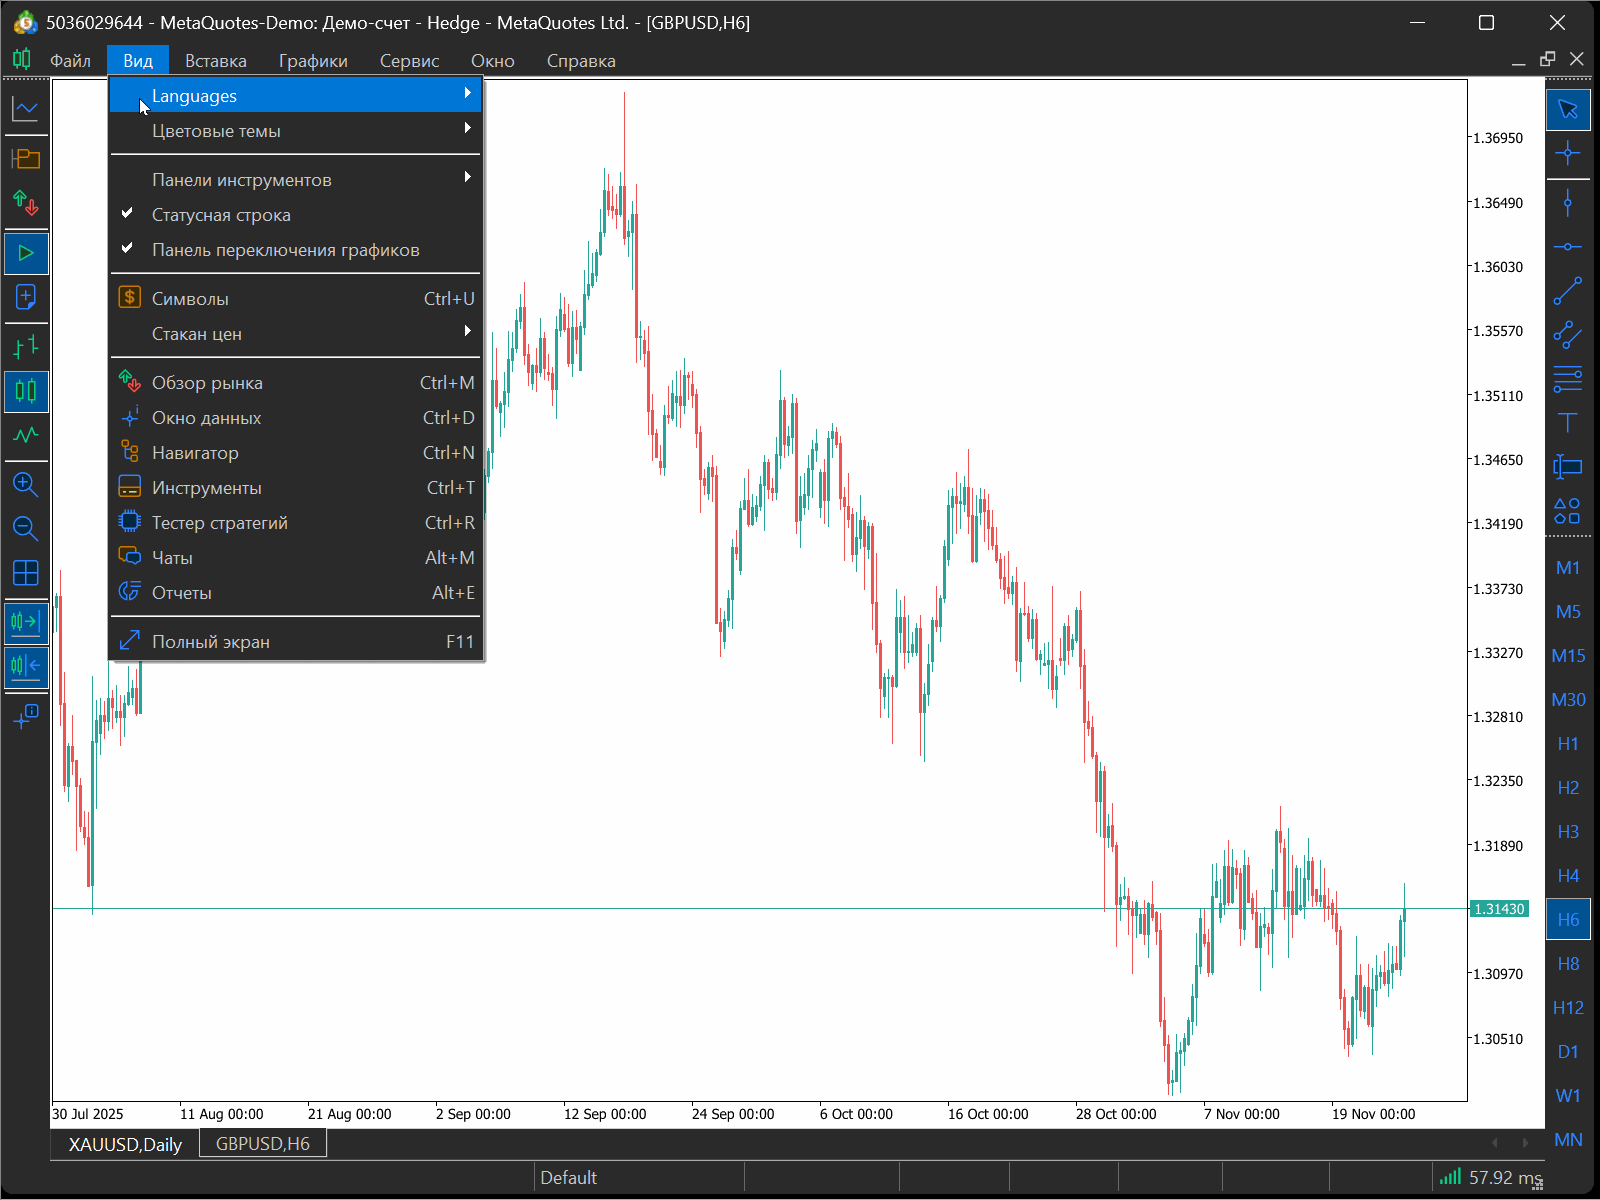Set timeframe to D1
Screen dimensions: 1600x1200
pos(1568,1052)
